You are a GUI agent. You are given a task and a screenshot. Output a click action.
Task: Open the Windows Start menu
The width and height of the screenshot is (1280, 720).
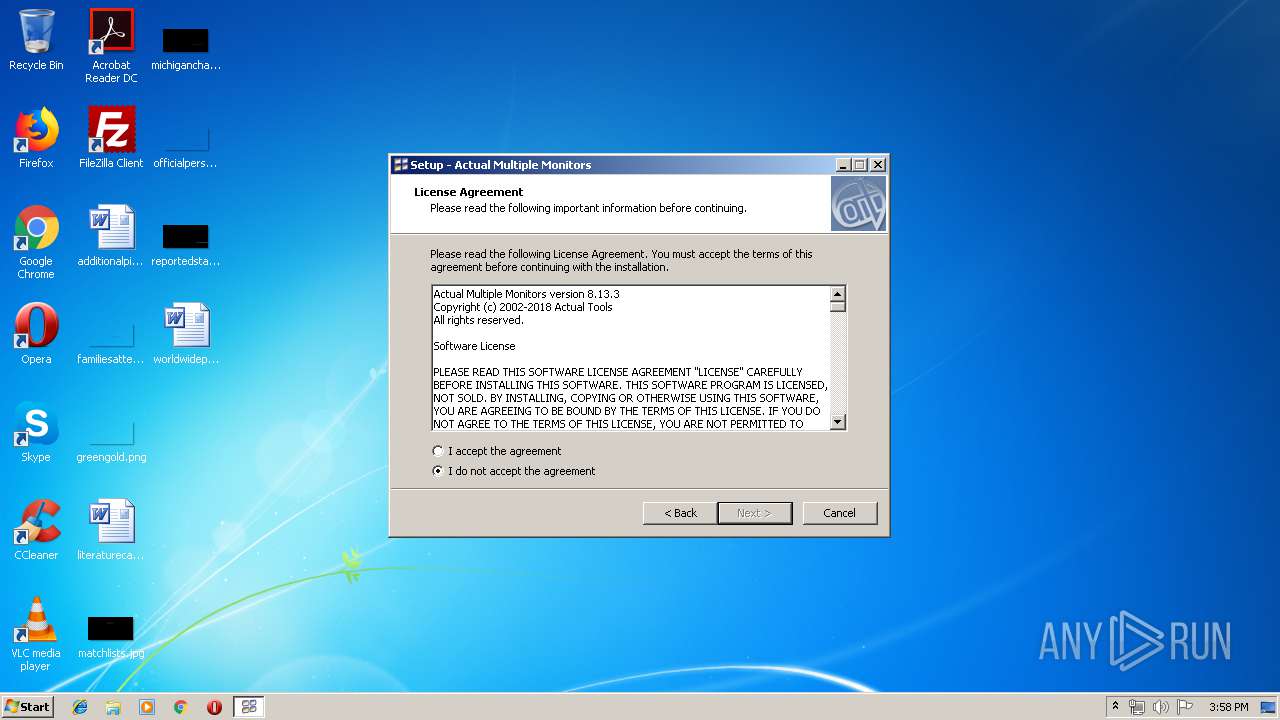(28, 706)
